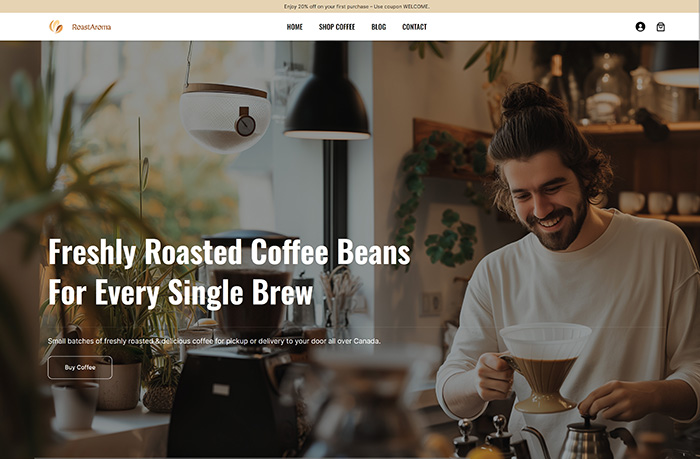Click the RoastAroma brand name text

tap(92, 27)
